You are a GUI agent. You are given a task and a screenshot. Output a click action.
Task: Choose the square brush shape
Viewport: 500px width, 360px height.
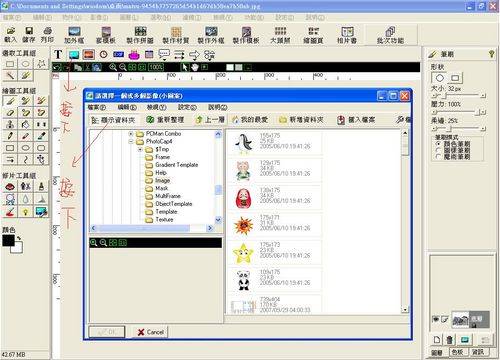[455, 78]
